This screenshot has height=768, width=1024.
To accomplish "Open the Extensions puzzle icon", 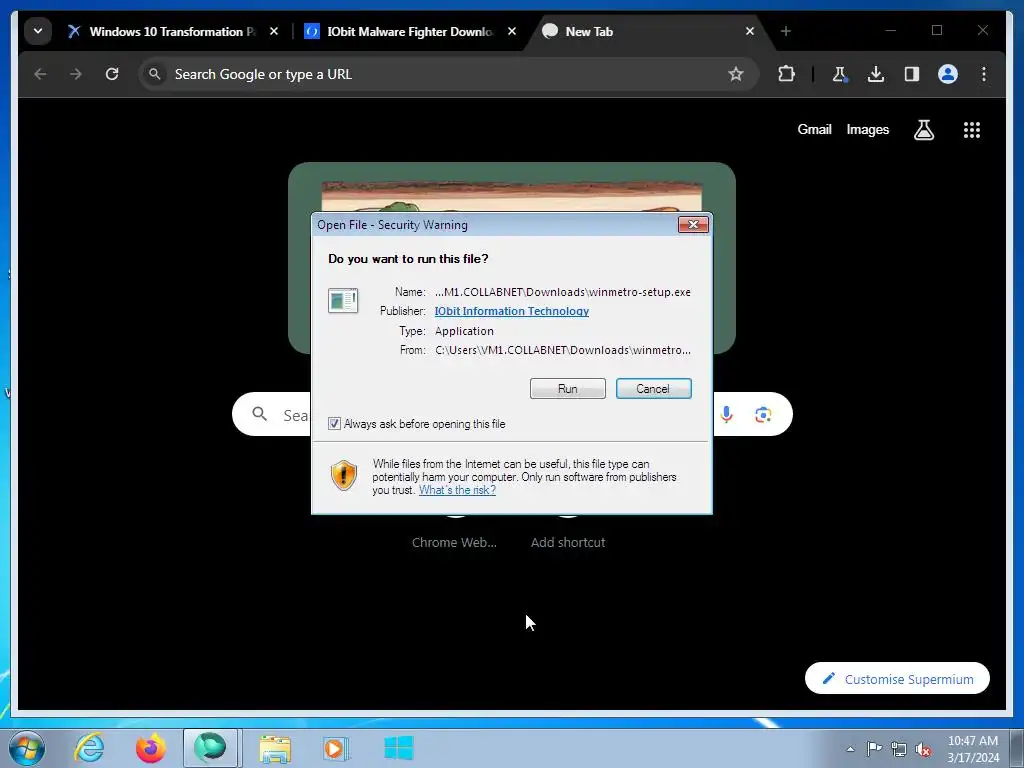I will [x=786, y=74].
